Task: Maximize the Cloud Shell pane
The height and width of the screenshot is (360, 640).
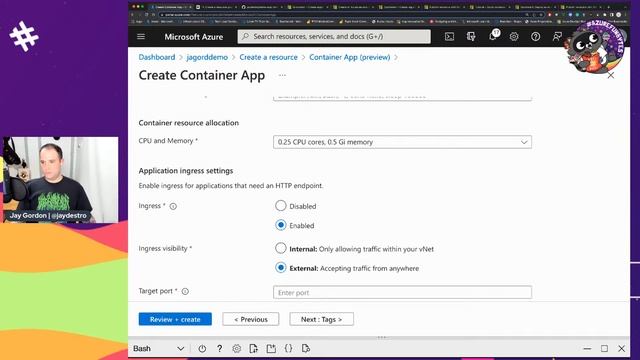Action: pos(604,349)
